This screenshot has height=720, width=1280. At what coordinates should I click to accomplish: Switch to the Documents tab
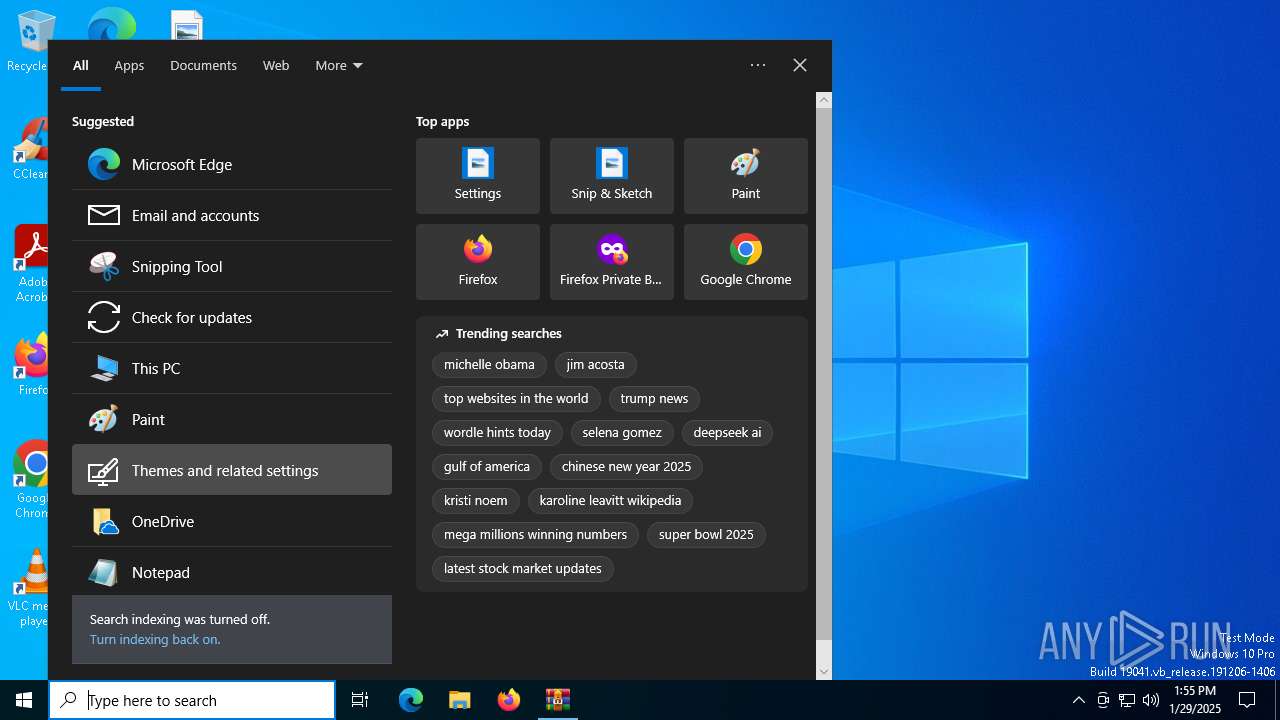[x=203, y=65]
